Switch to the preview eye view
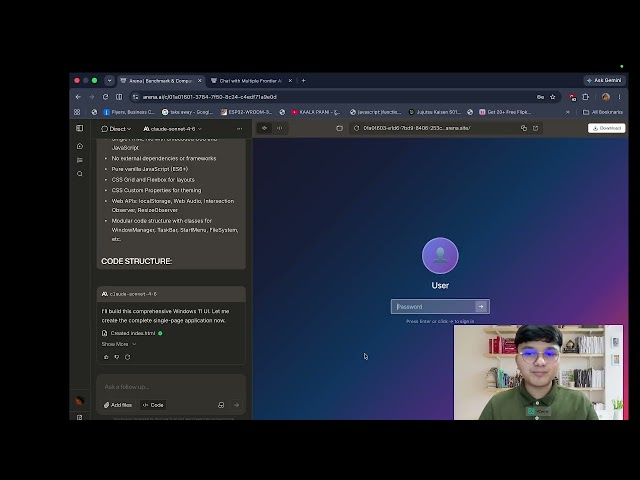640x480 pixels. pos(264,128)
